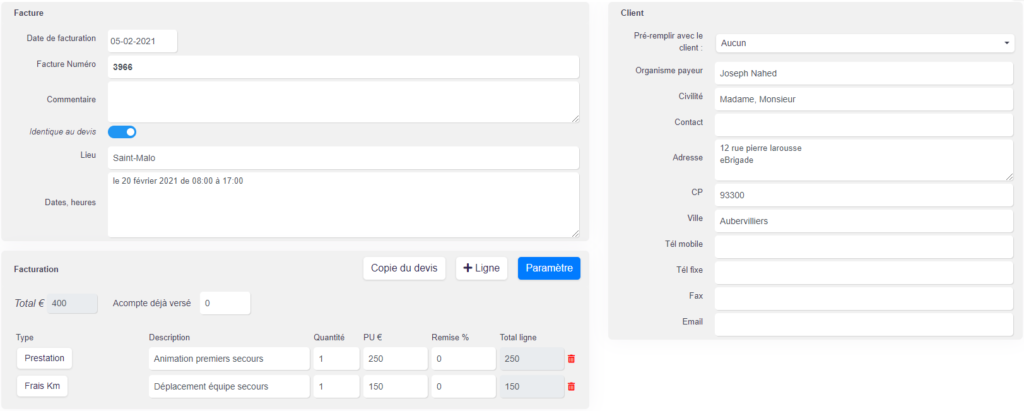
Task: Edit the Lieu field Saint-Malo
Action: pos(344,157)
